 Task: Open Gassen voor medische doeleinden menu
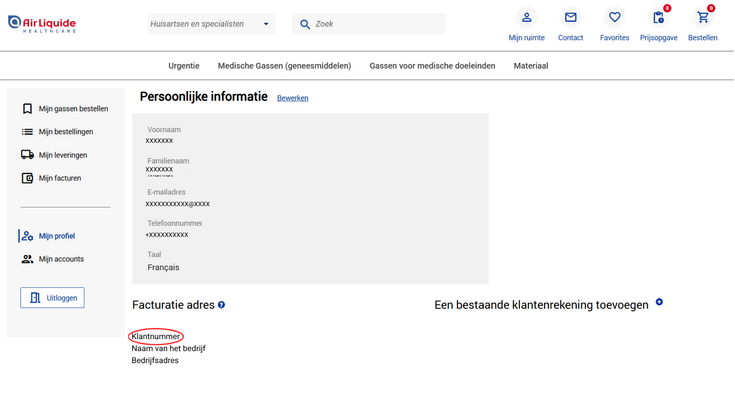(x=432, y=66)
